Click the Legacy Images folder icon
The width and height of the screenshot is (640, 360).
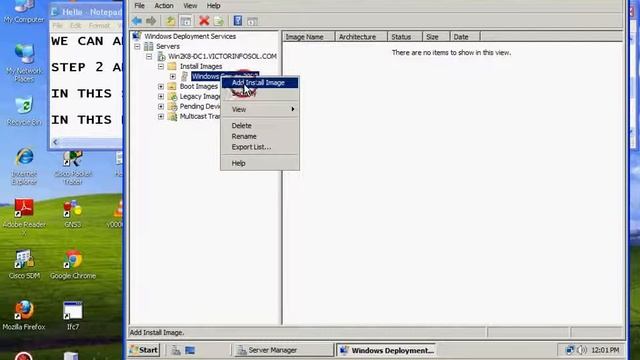click(172, 96)
